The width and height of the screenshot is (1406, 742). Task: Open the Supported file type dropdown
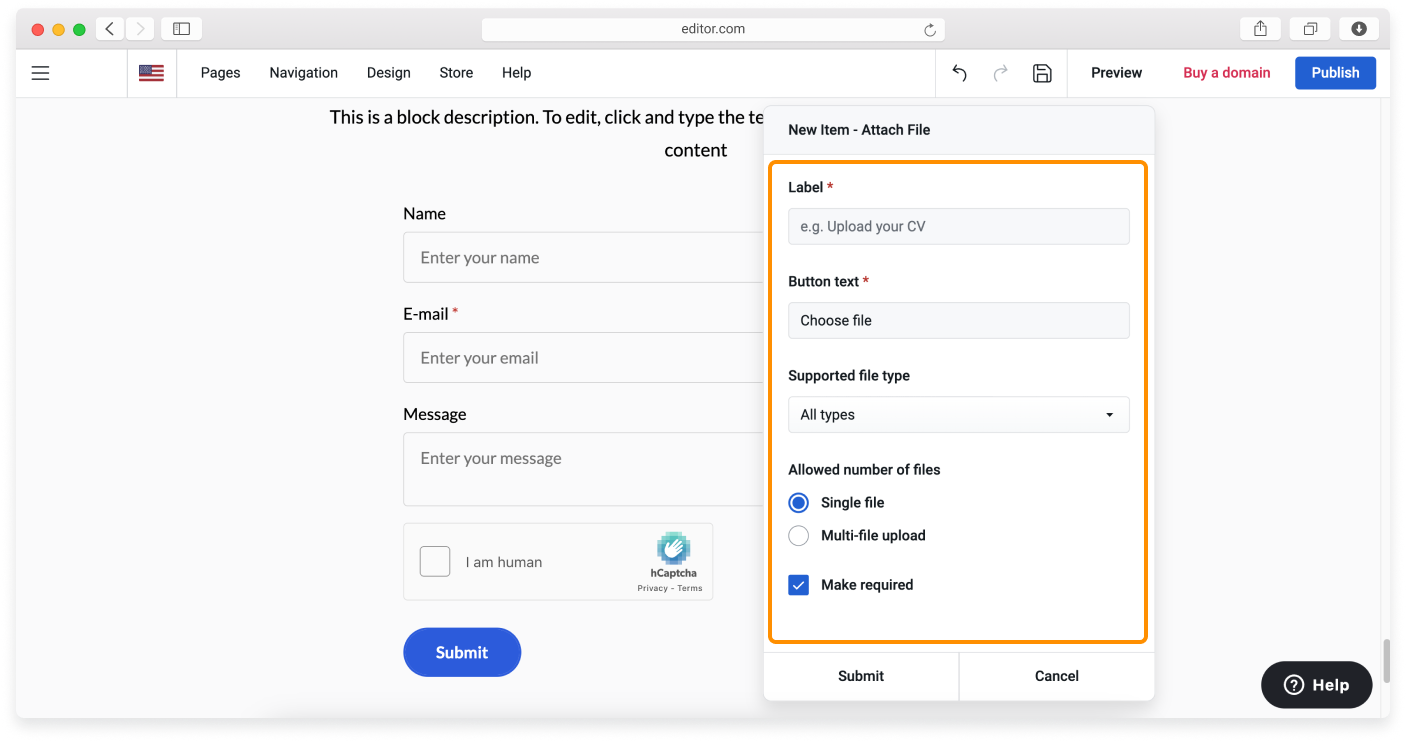click(x=958, y=415)
